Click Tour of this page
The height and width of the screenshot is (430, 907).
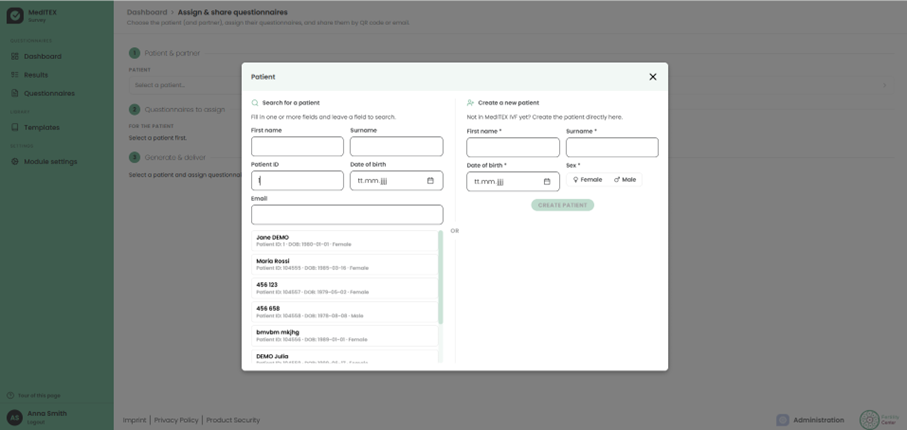[x=39, y=396]
